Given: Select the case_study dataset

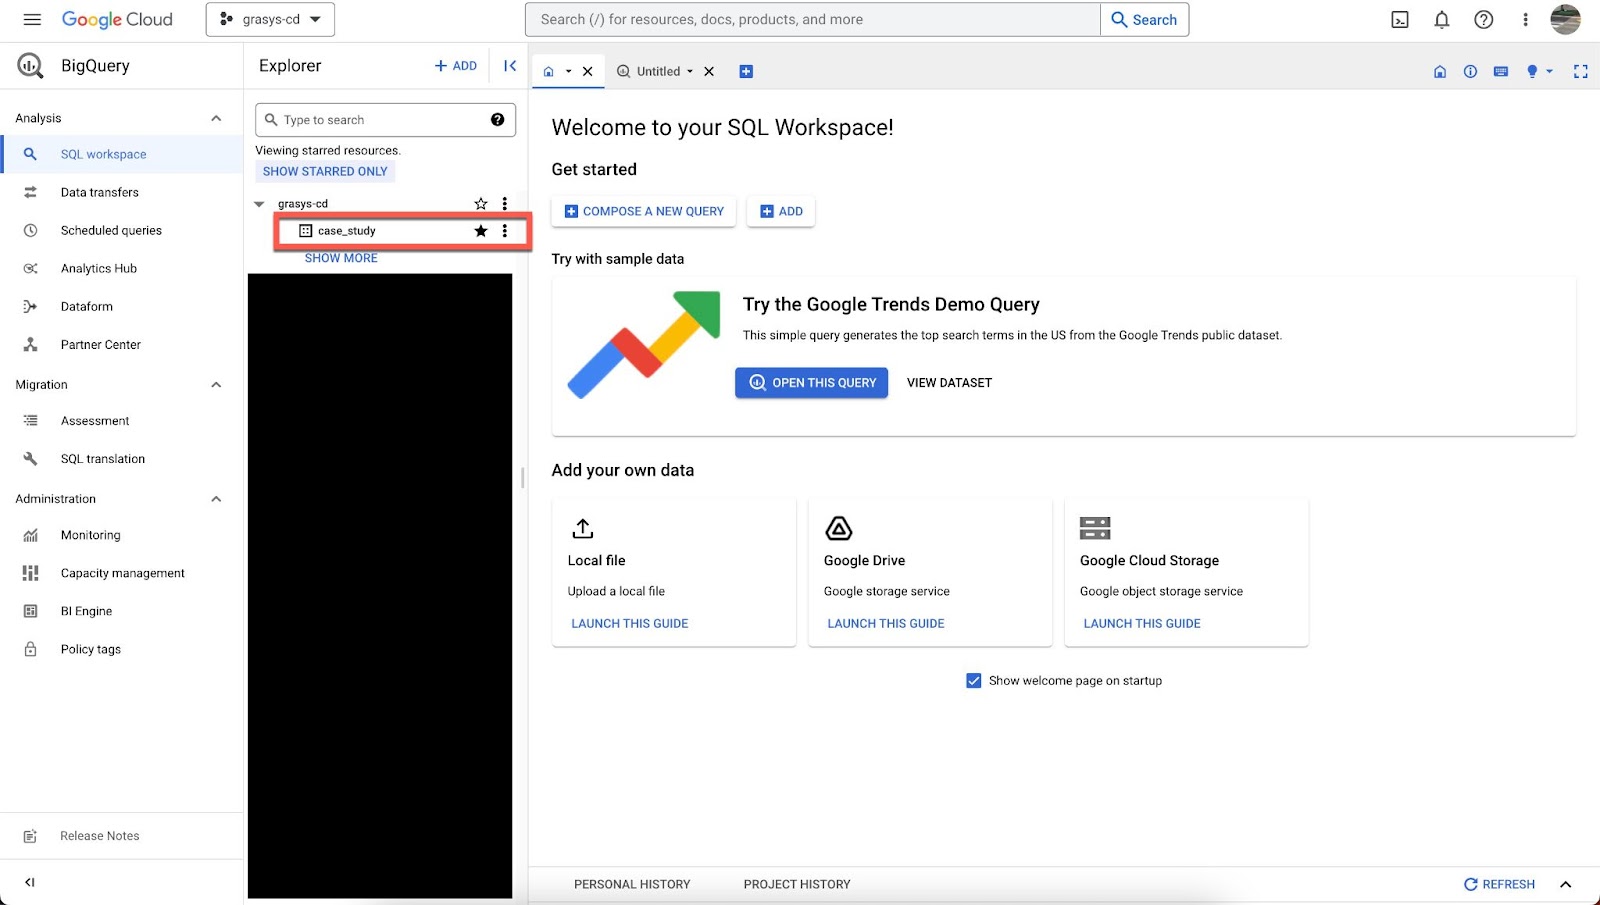Looking at the screenshot, I should click(x=347, y=231).
